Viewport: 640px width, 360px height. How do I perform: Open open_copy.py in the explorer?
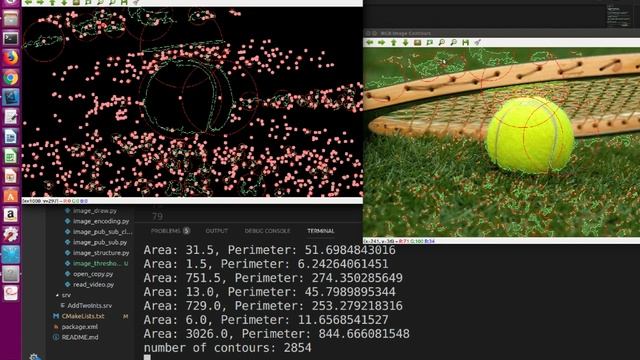pyautogui.click(x=93, y=274)
